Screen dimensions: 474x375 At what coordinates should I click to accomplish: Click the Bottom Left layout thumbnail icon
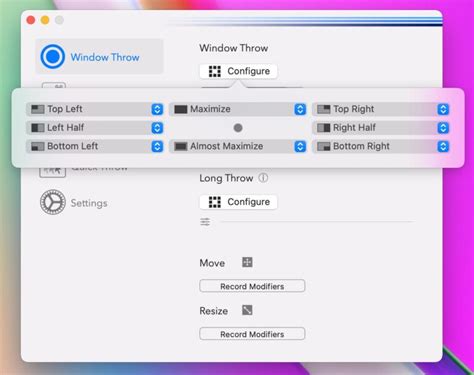pos(38,146)
